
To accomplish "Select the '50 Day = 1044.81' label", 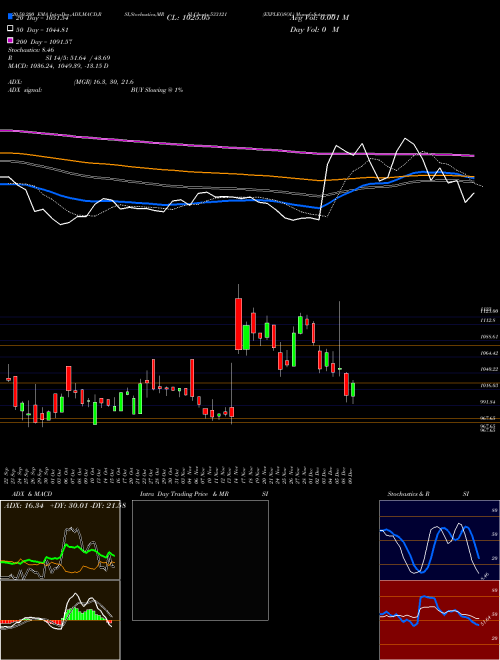I will (x=42, y=29).
